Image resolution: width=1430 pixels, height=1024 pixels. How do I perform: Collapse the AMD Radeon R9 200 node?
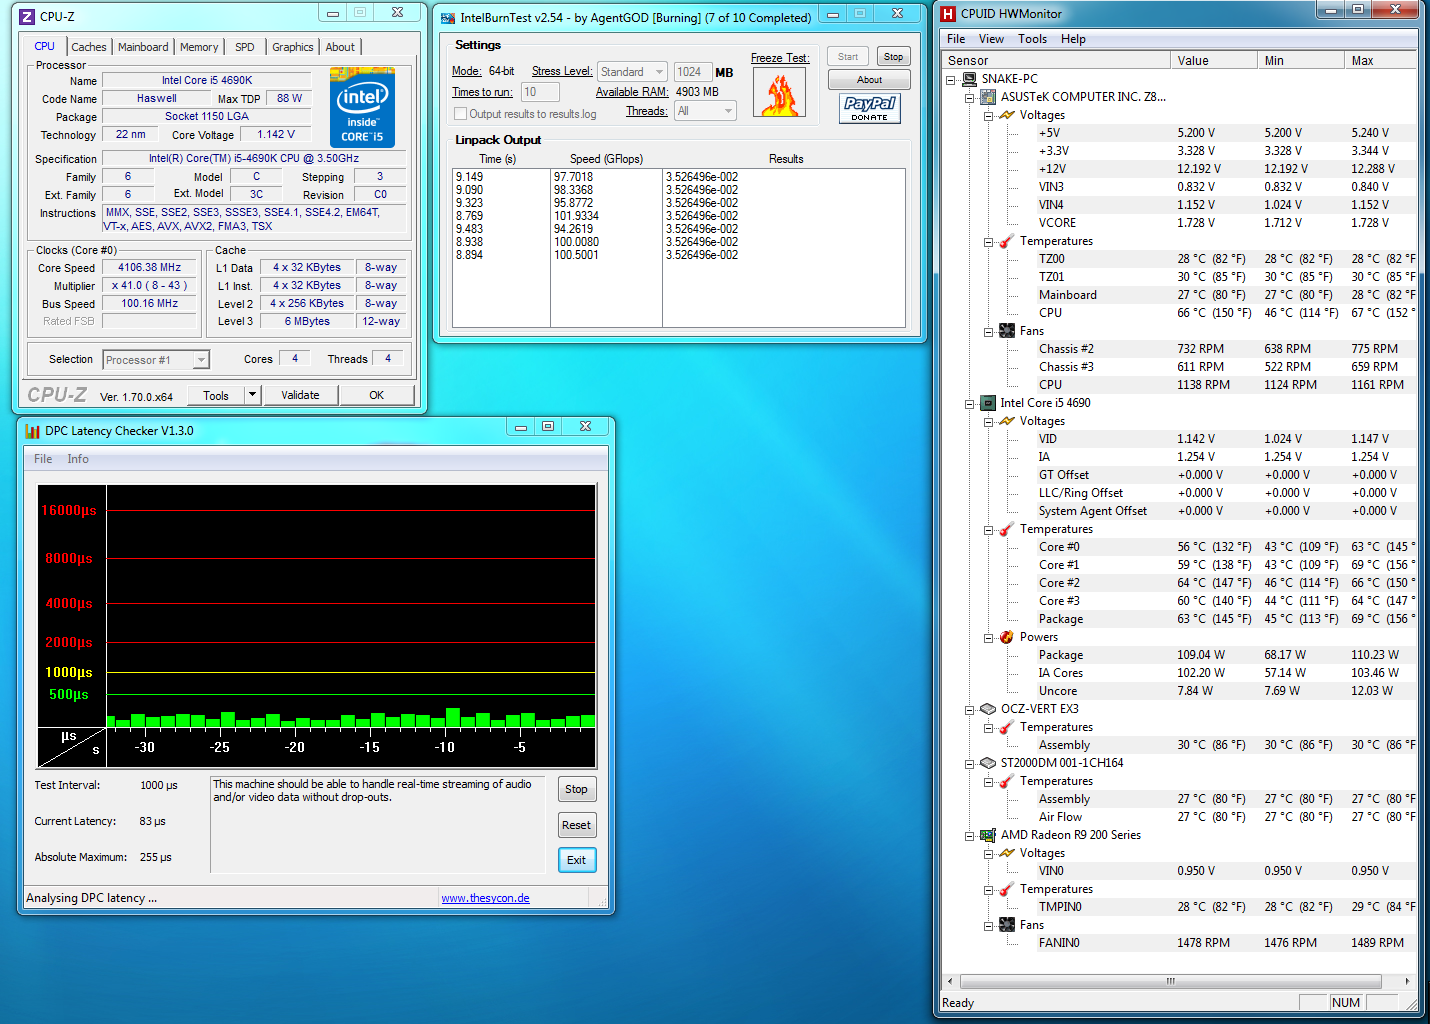(x=969, y=836)
